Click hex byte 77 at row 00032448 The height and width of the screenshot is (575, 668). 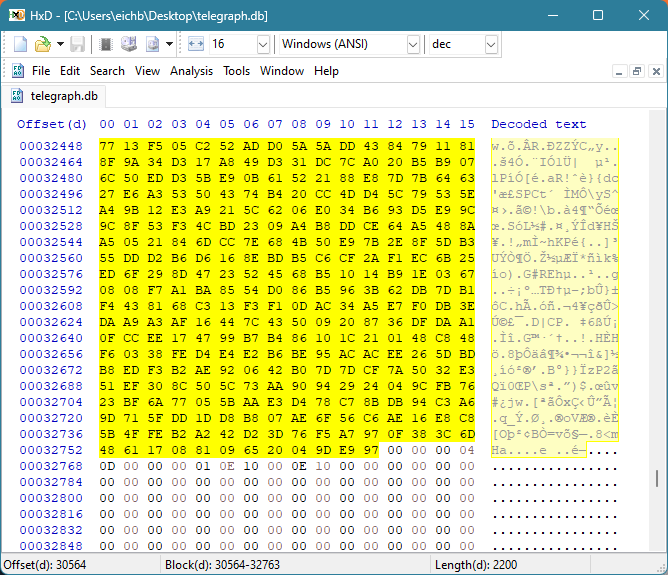(x=107, y=146)
